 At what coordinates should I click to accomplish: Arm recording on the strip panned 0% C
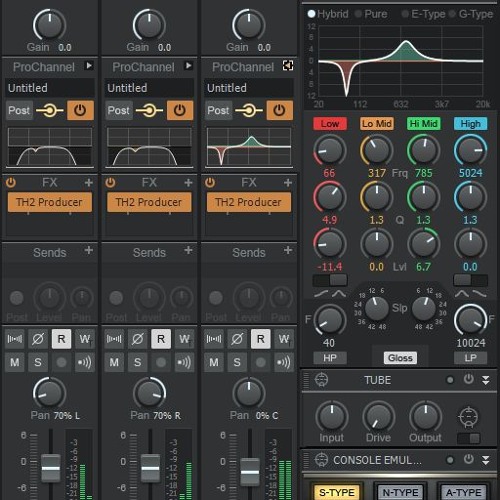260,362
